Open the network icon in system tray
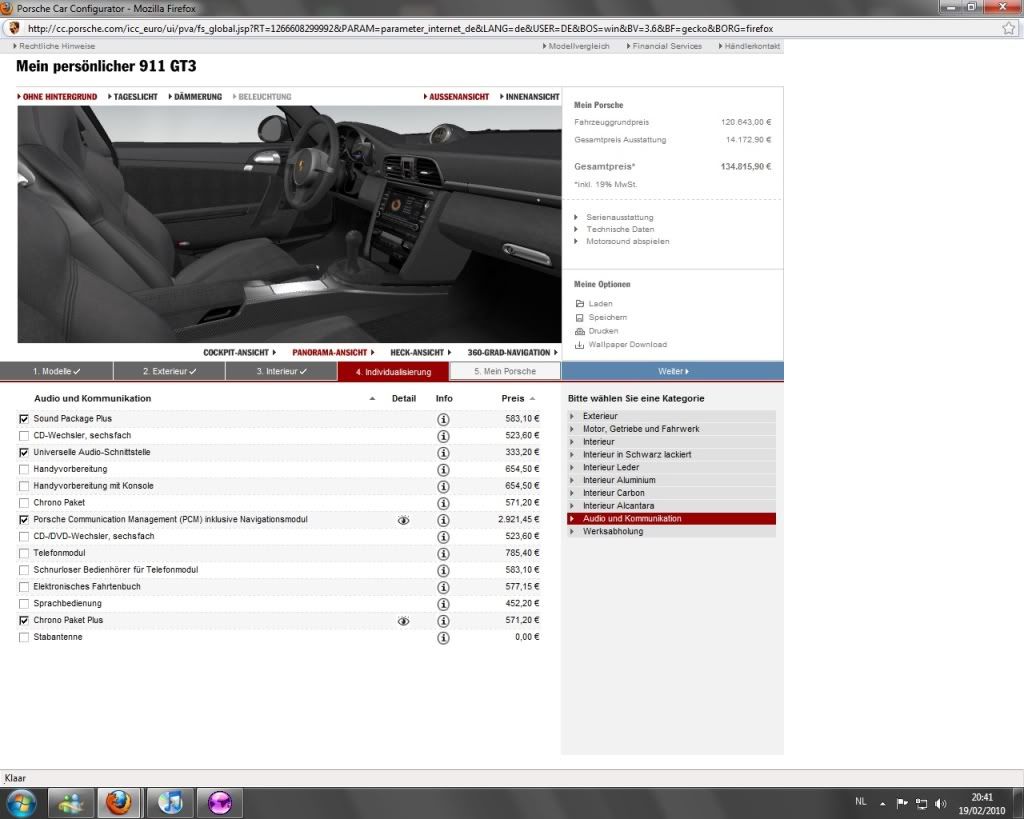The height and width of the screenshot is (819, 1024). [921, 803]
